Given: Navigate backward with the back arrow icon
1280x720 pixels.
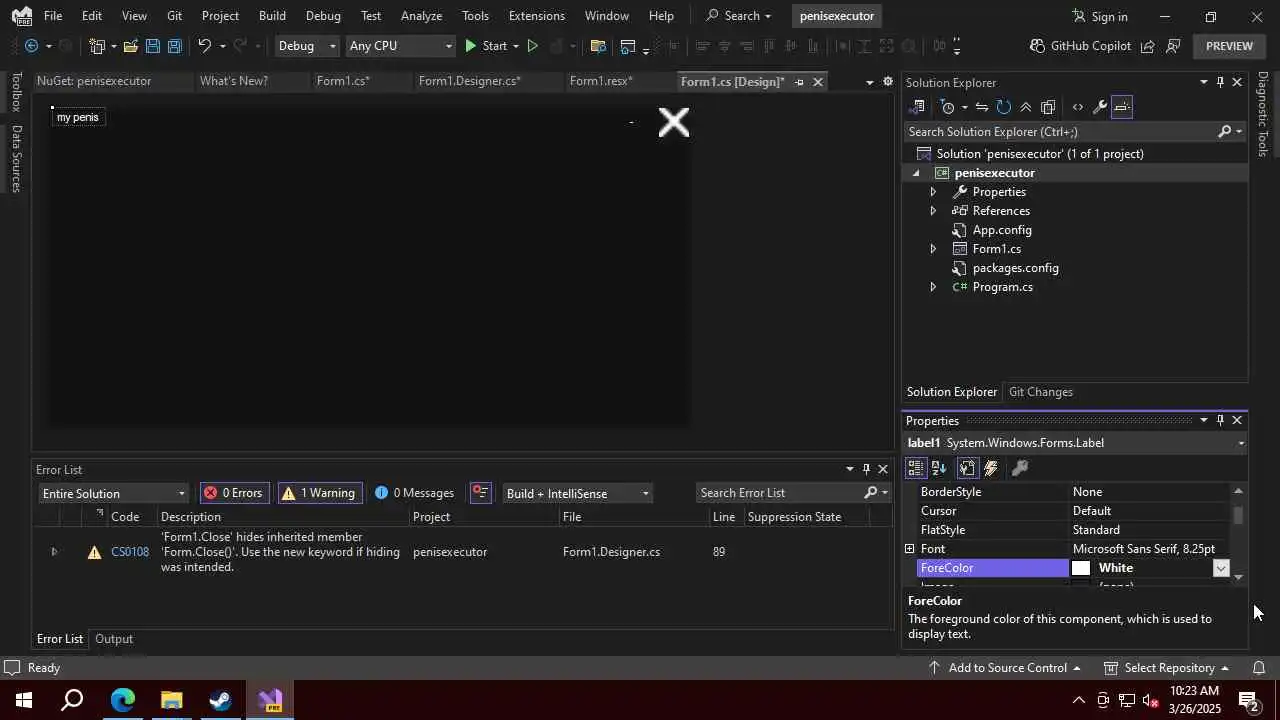Looking at the screenshot, I should point(31,46).
